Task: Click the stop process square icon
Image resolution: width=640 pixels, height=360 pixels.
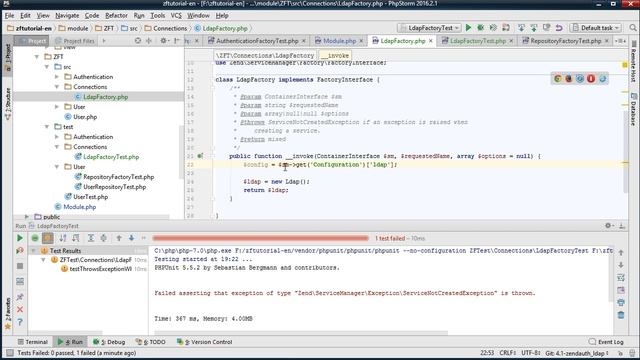Action: 20,266
